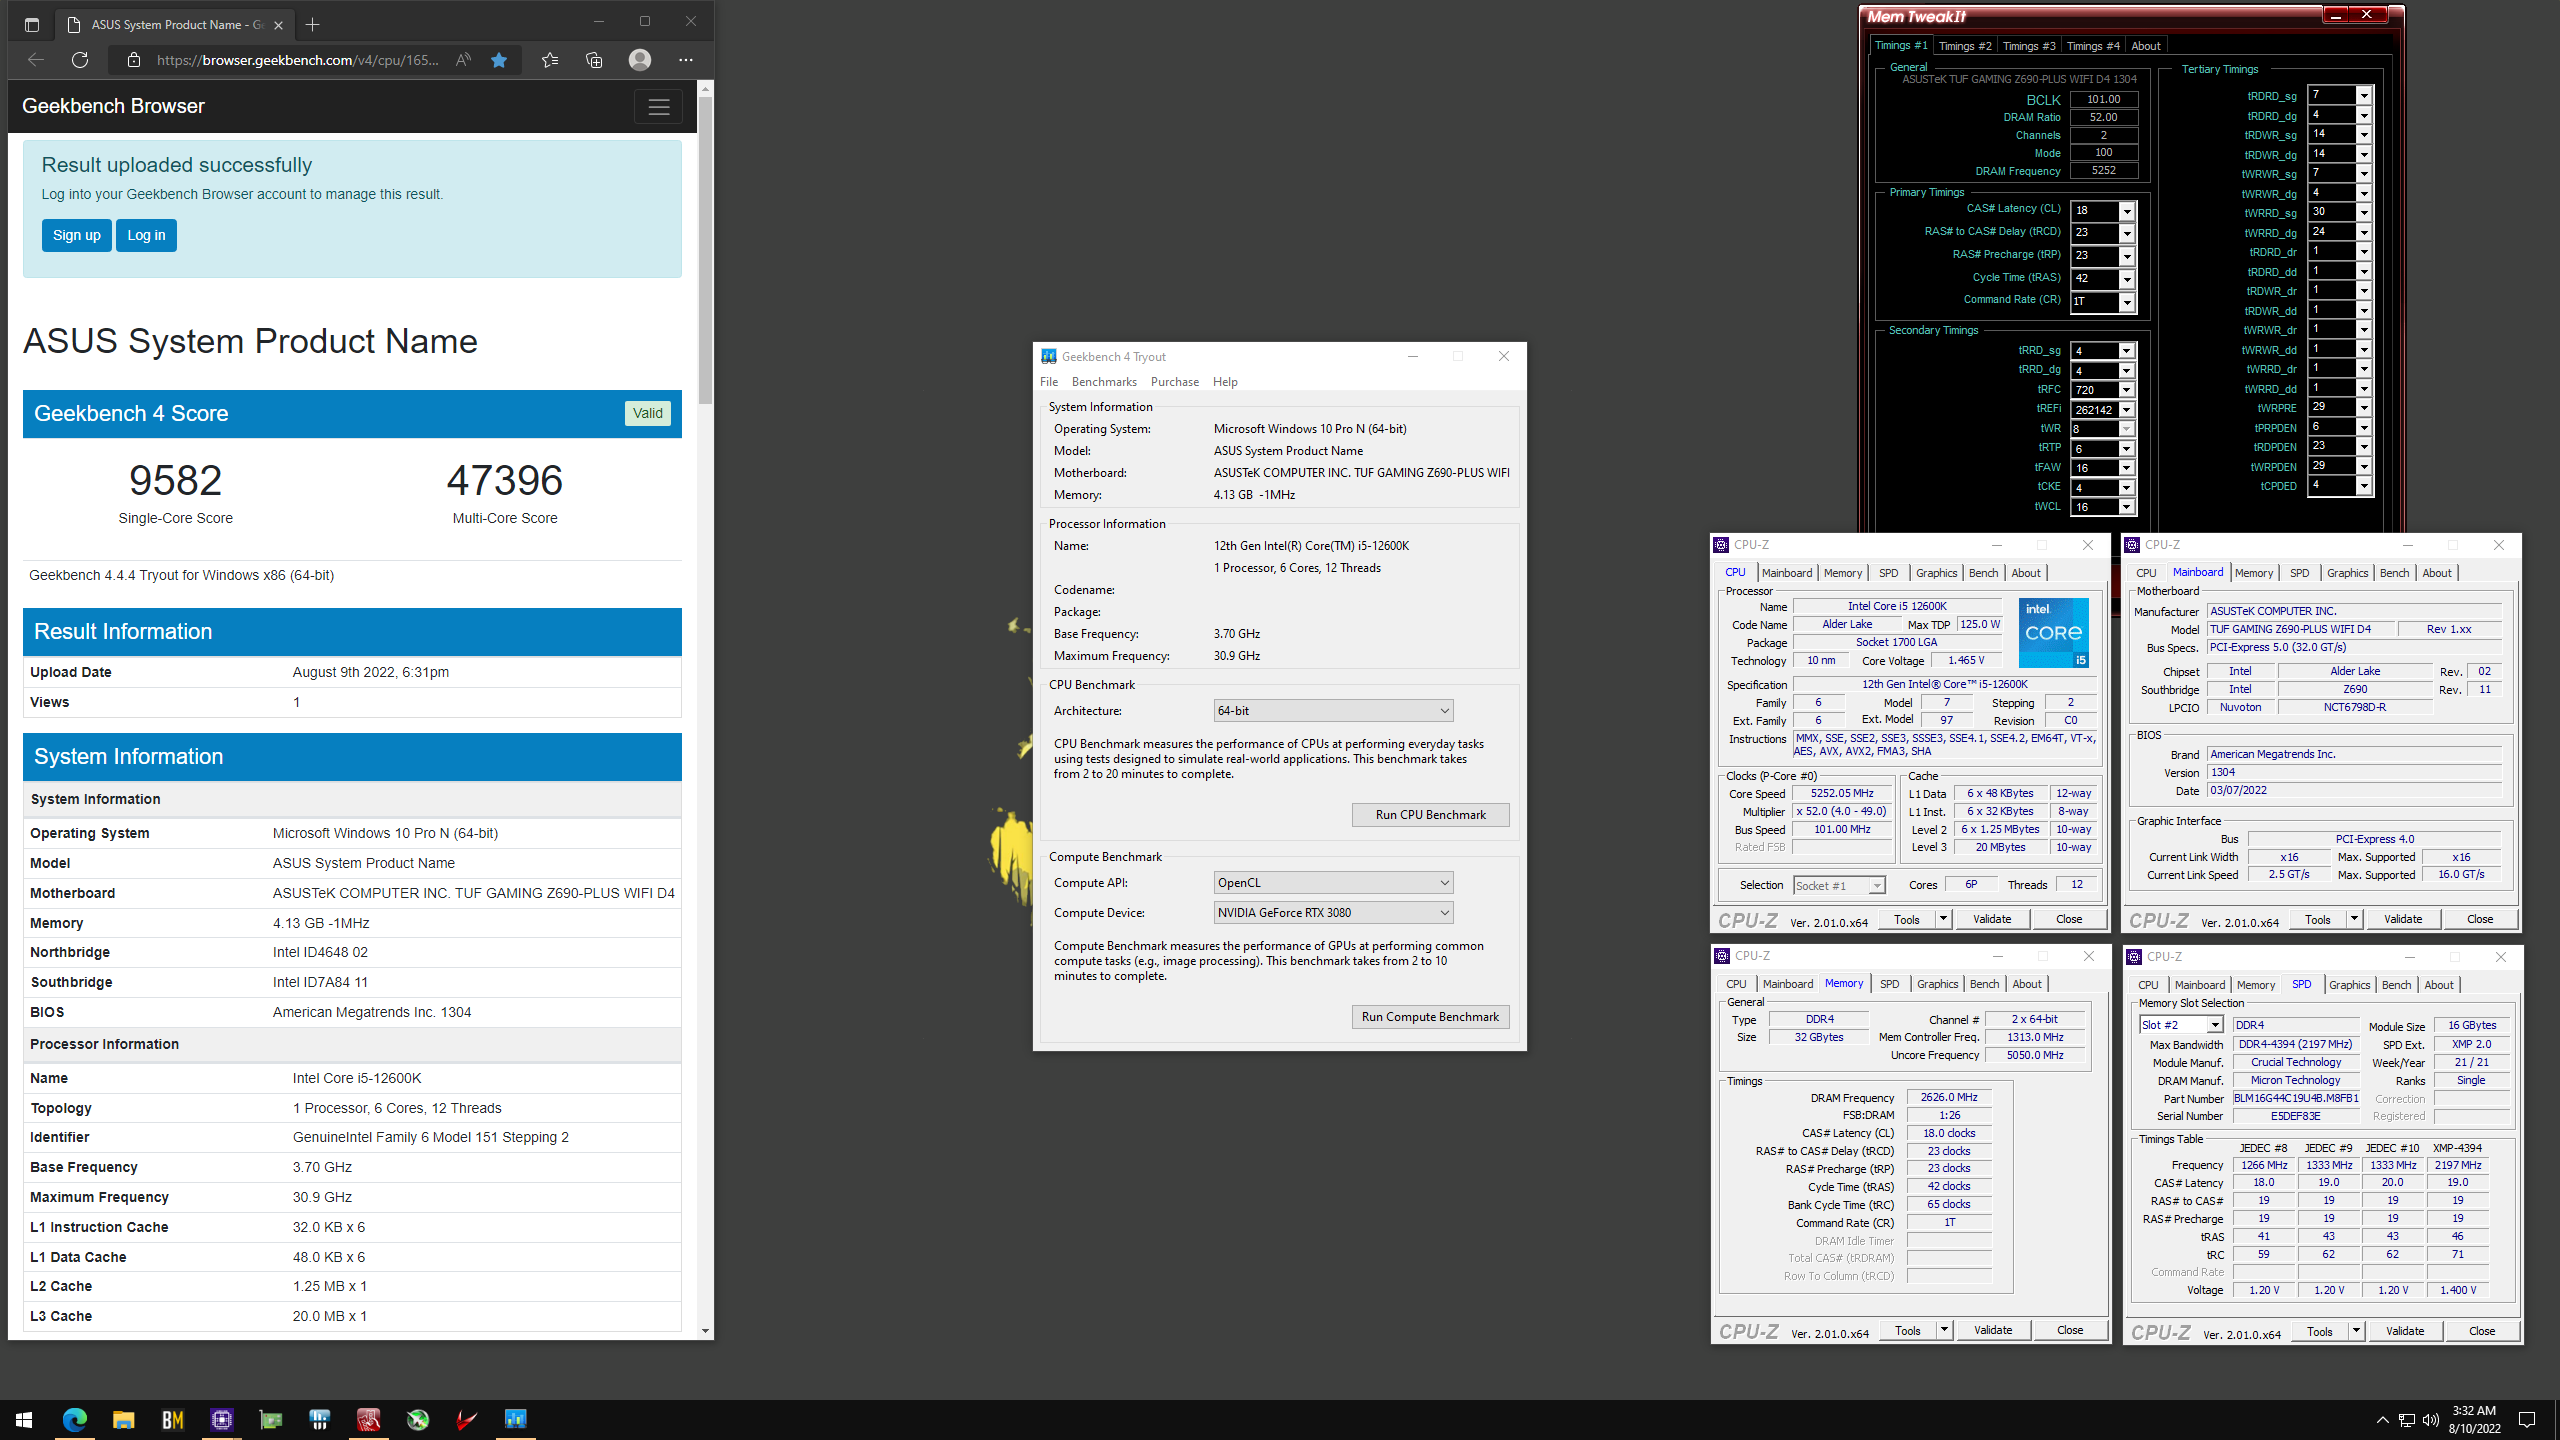Open Graphics tab in CPU-Z Mainboard window
This screenshot has width=2560, height=1440.
coord(2347,573)
